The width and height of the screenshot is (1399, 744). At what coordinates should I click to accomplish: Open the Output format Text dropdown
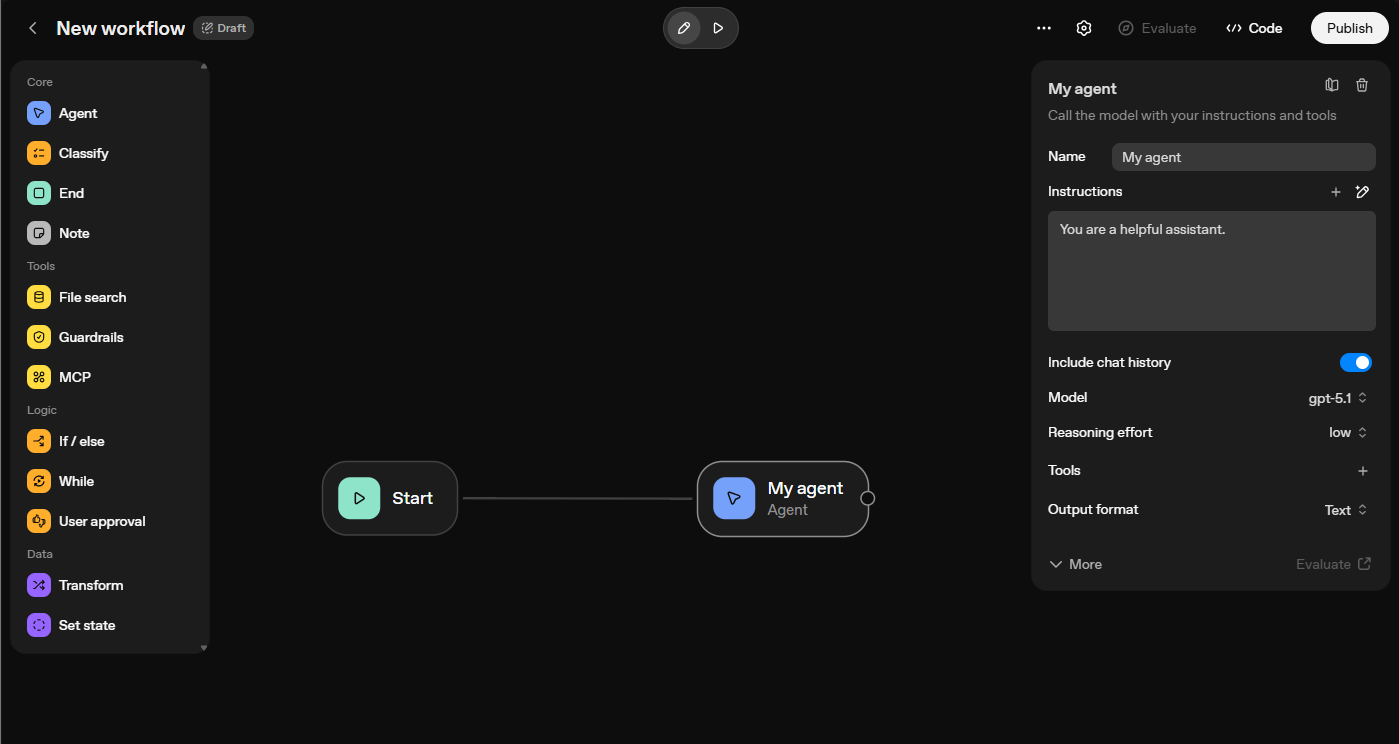tap(1345, 510)
